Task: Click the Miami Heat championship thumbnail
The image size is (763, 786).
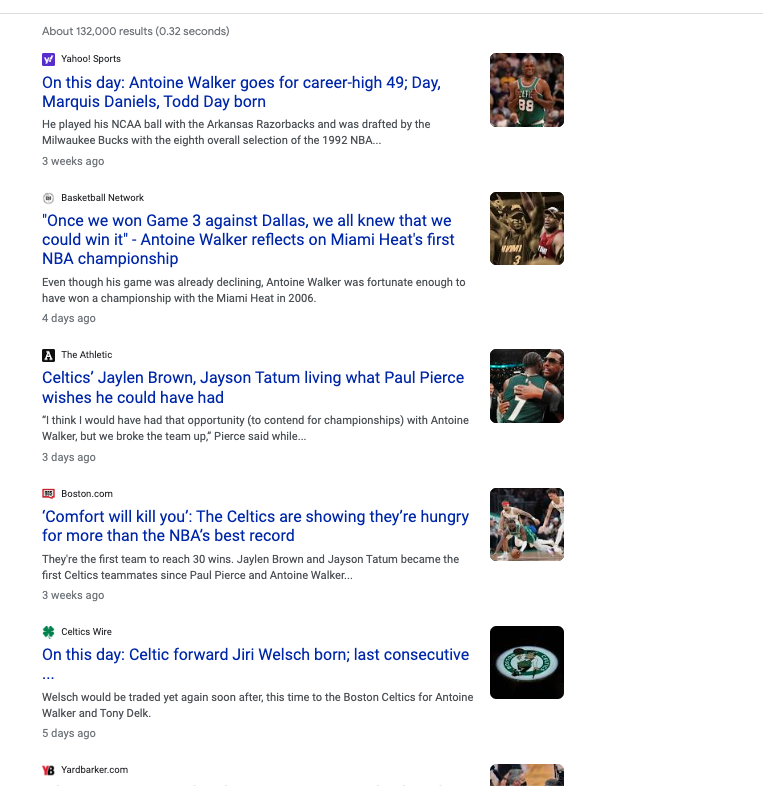Action: 527,229
